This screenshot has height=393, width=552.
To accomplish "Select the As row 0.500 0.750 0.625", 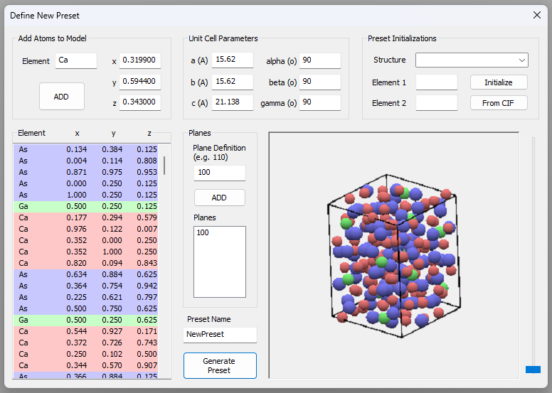I will (86, 308).
